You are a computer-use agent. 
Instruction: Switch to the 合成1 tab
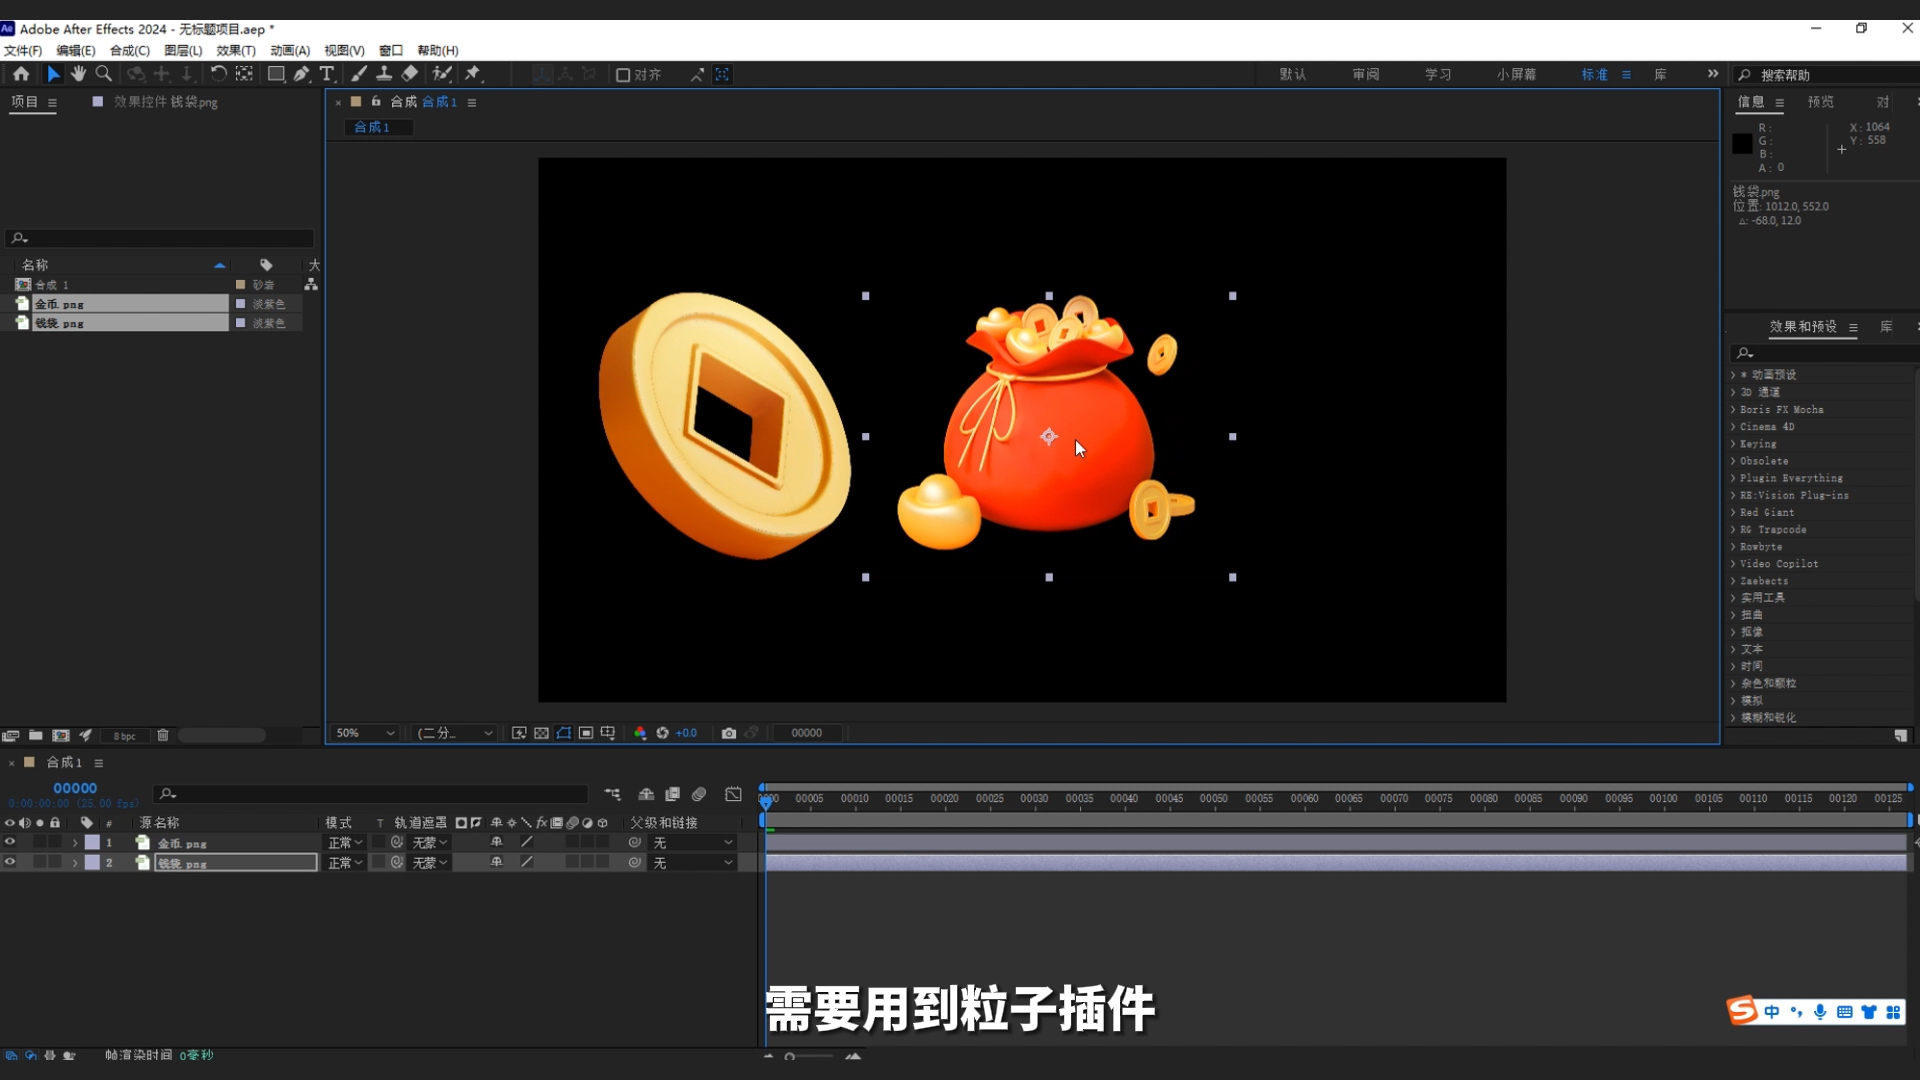point(377,127)
